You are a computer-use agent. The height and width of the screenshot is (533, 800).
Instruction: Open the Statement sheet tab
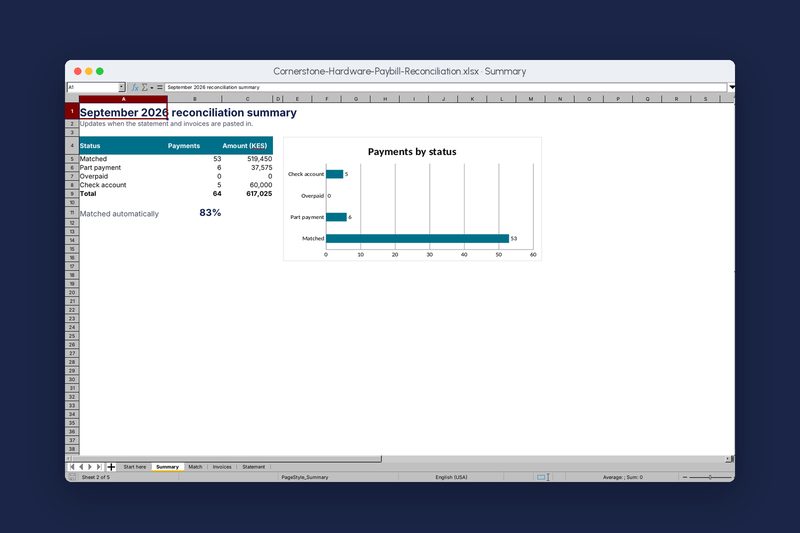pyautogui.click(x=254, y=467)
